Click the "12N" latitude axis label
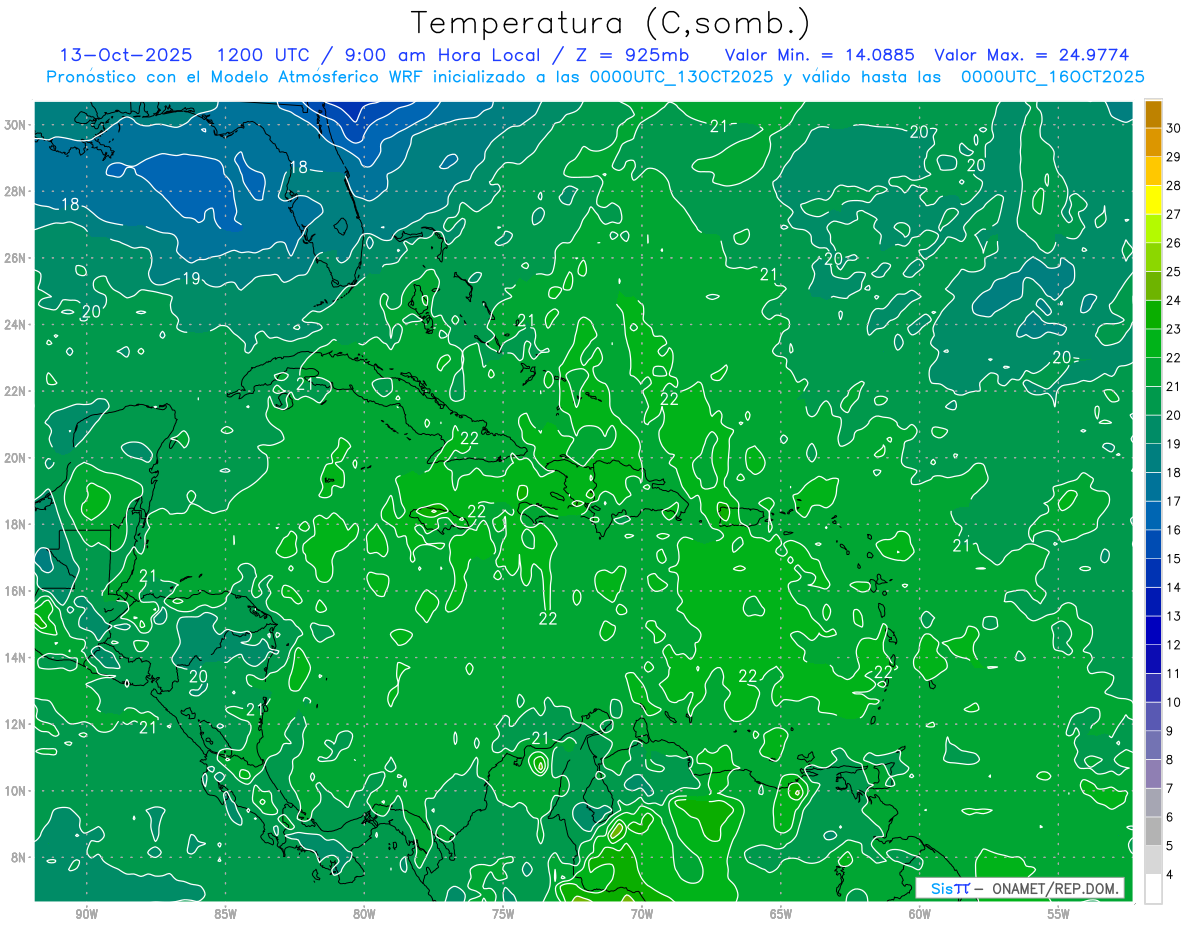 (x=15, y=724)
